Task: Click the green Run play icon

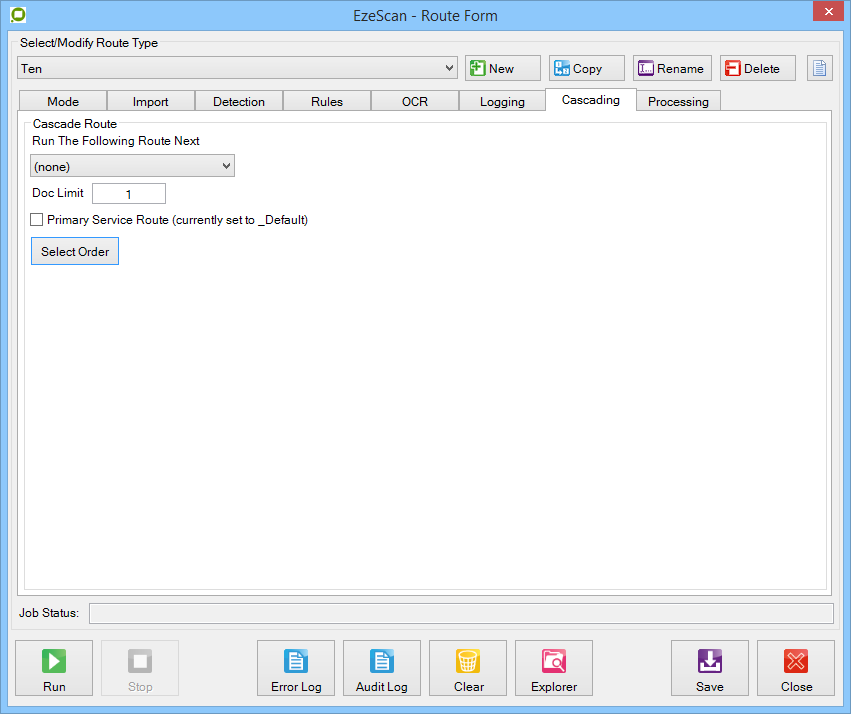Action: (54, 661)
